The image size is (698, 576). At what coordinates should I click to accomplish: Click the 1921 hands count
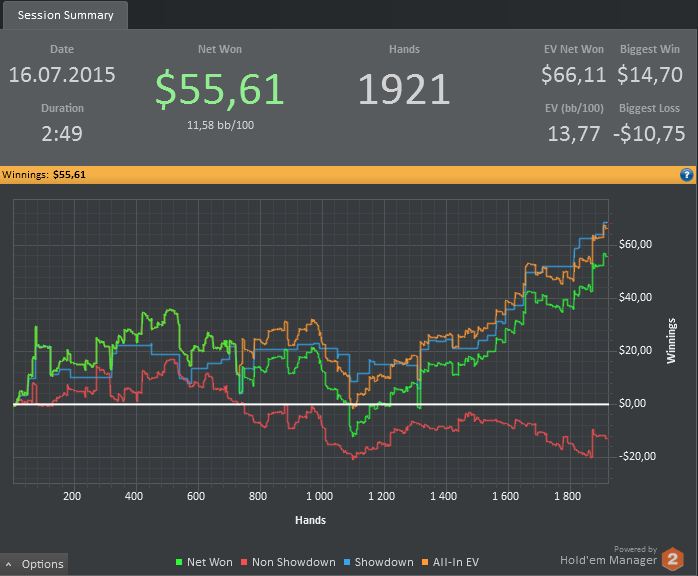point(404,89)
